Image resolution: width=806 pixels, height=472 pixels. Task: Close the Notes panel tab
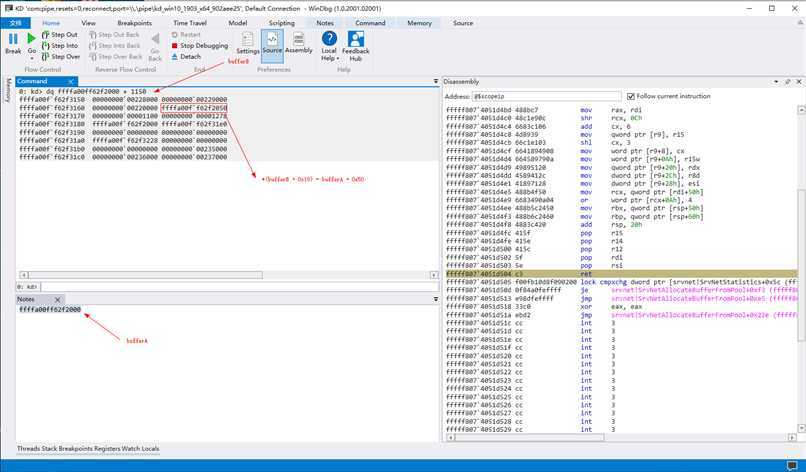(x=58, y=299)
